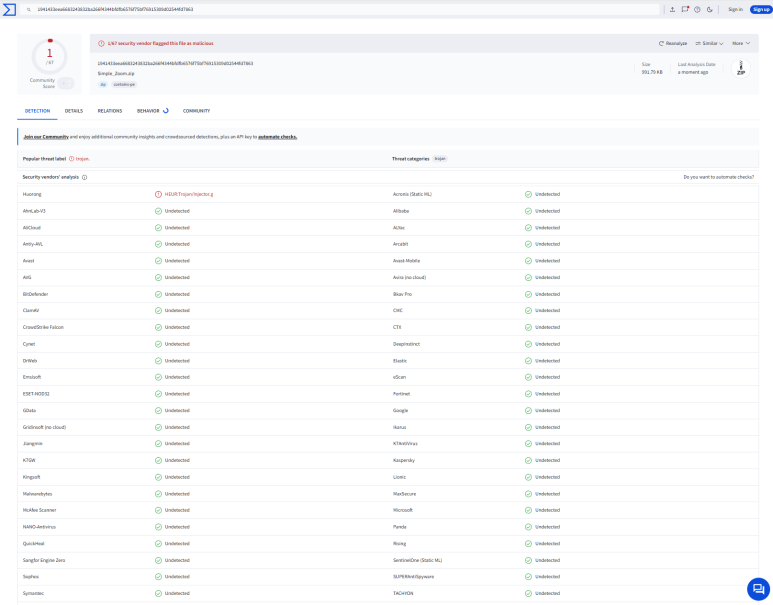
Task: Click the Gridinsoft (no cloud) vendor name
Action: [44, 427]
